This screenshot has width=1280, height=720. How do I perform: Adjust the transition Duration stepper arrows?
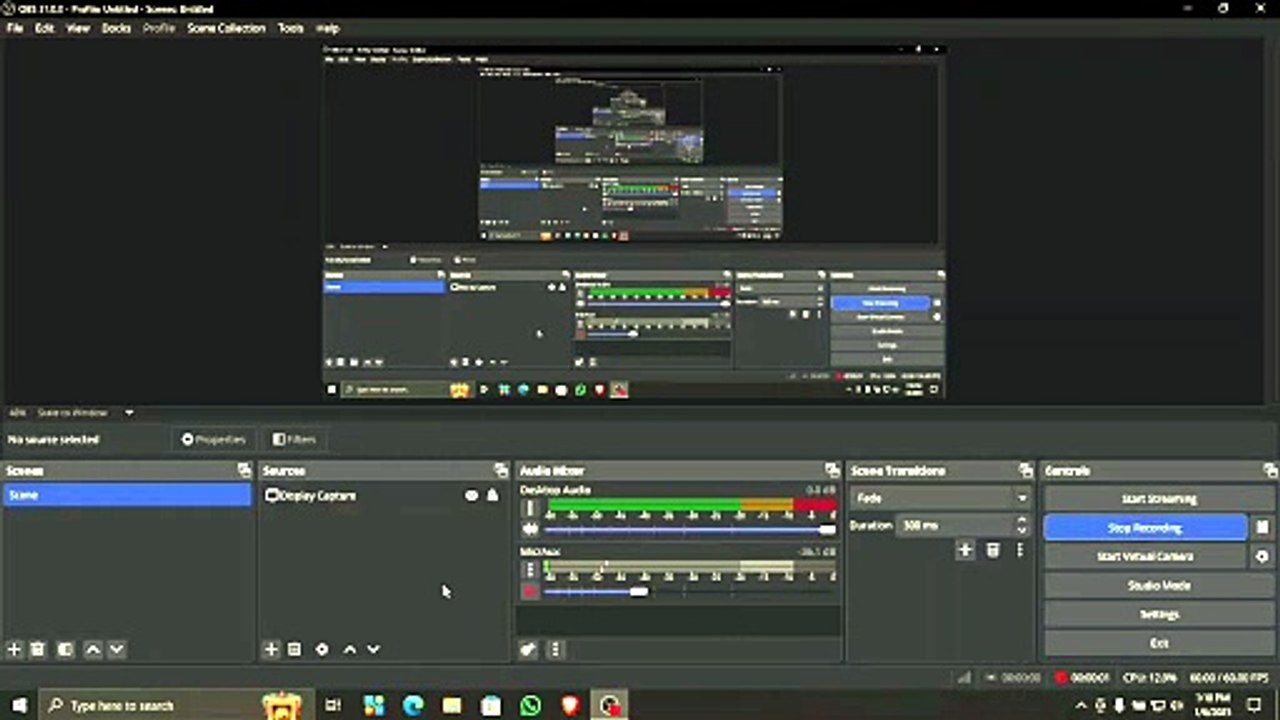pyautogui.click(x=1021, y=525)
